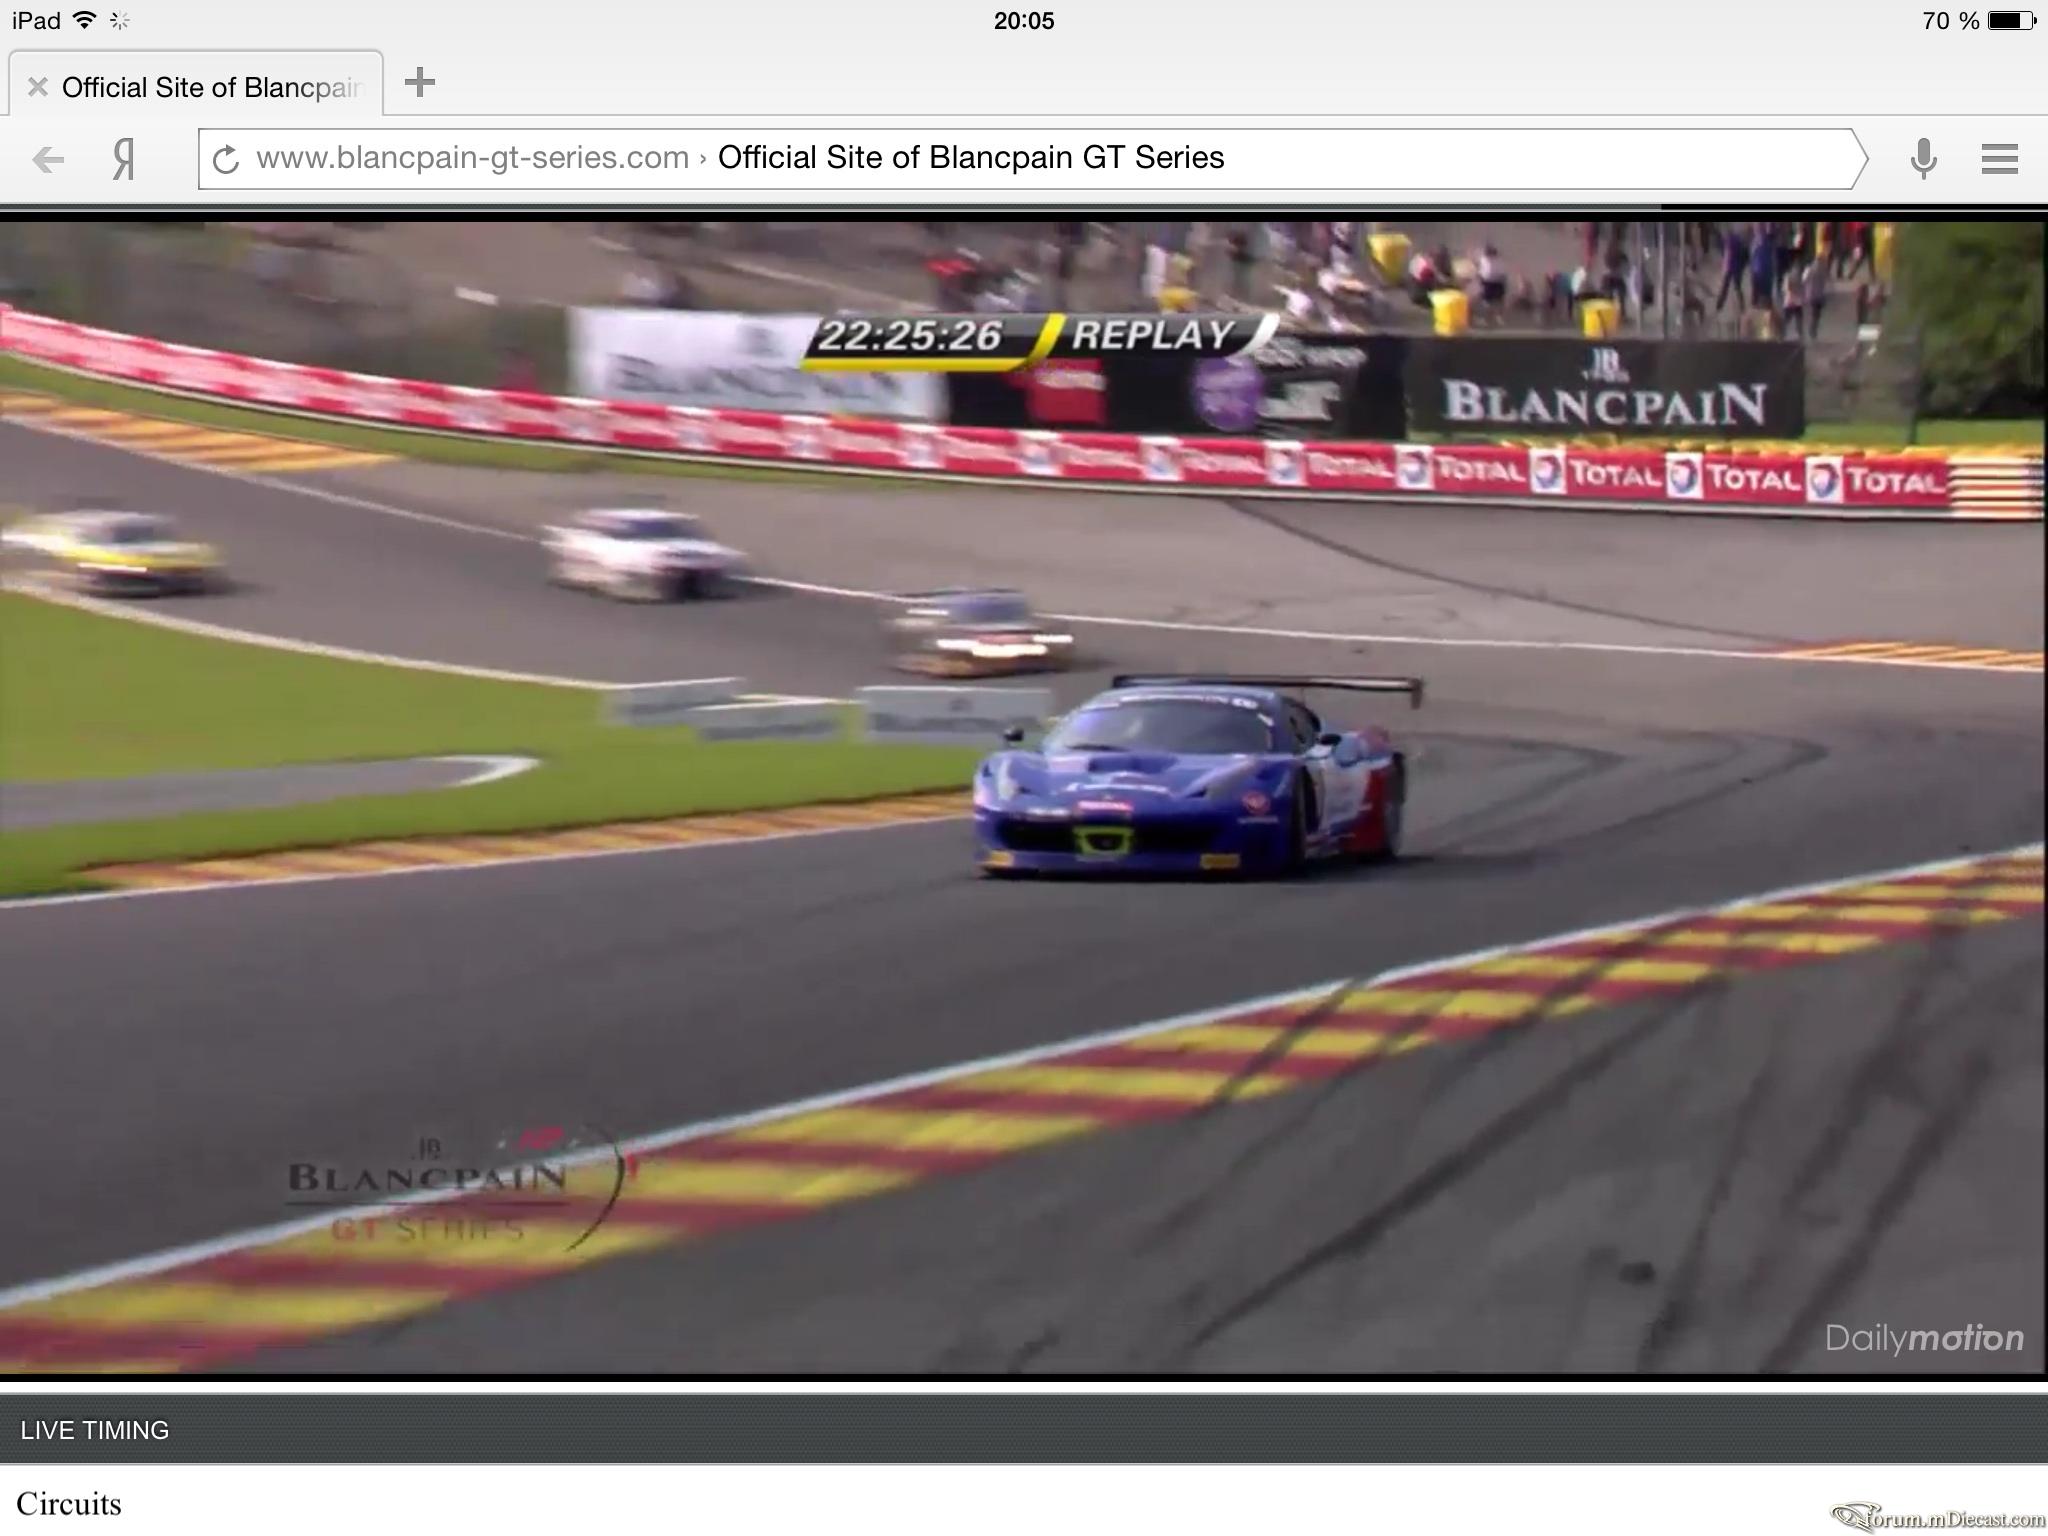Open the Circuits heading

[x=69, y=1504]
